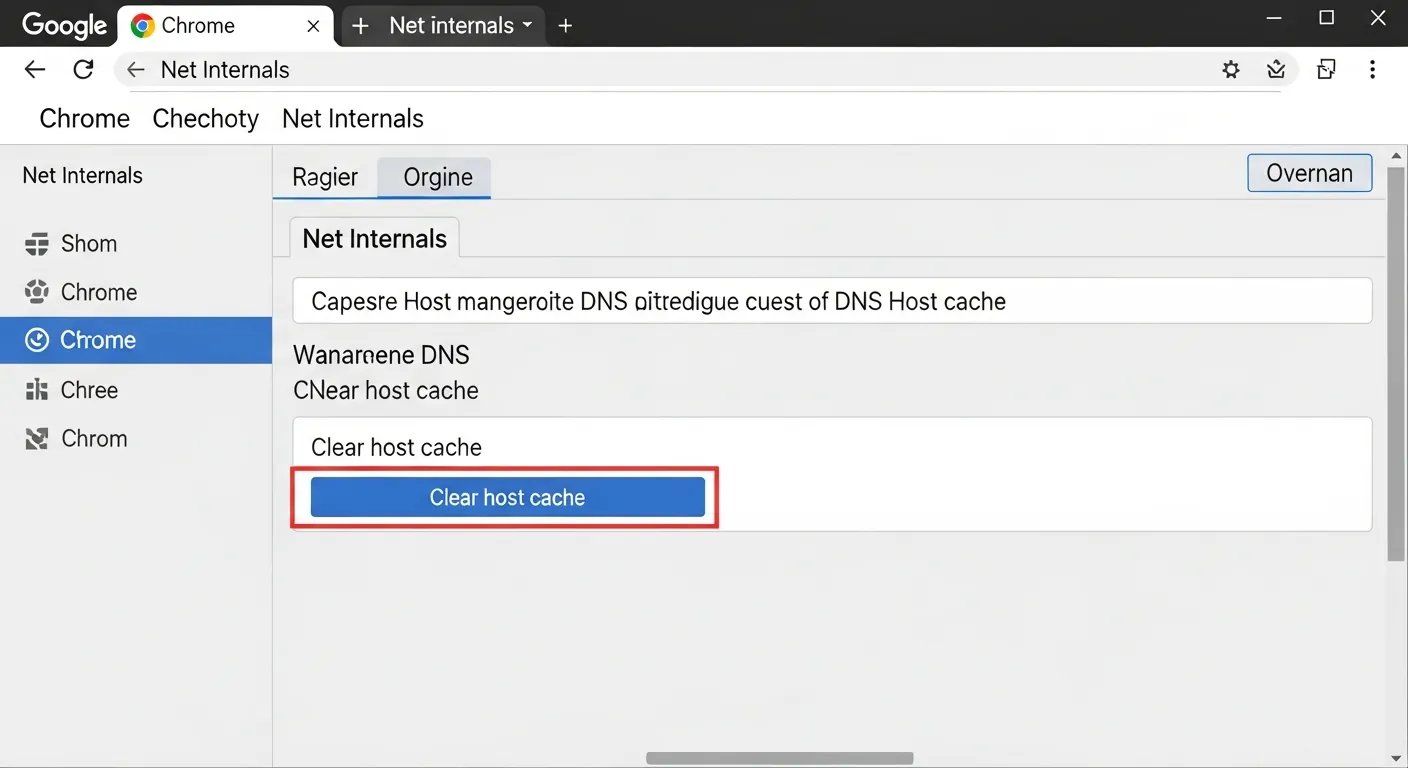Click the left arrow inside the address bar
Image resolution: width=1408 pixels, height=768 pixels.
[x=136, y=70]
